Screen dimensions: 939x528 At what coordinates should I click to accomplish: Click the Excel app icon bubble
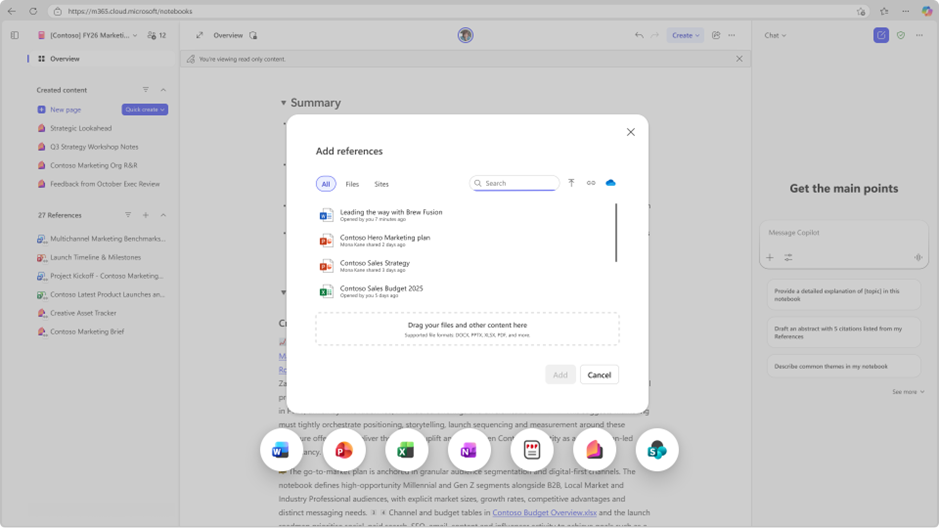pos(406,450)
